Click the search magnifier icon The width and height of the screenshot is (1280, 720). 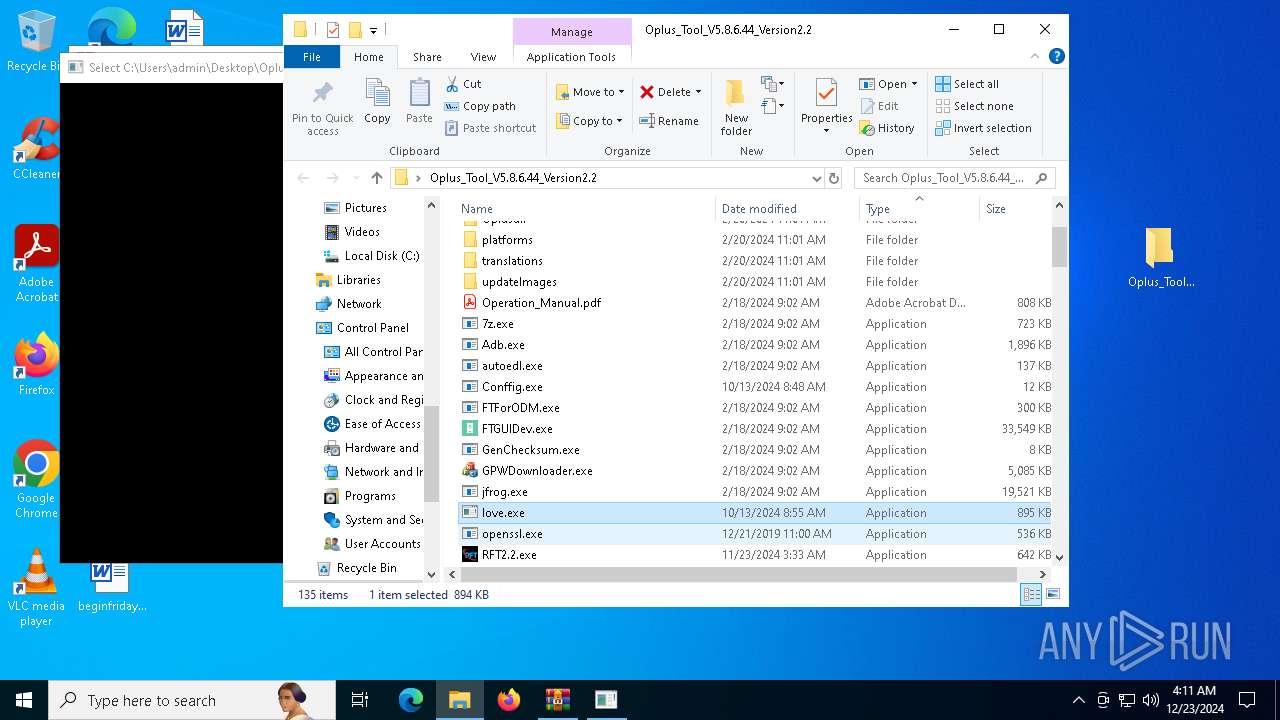point(1041,178)
